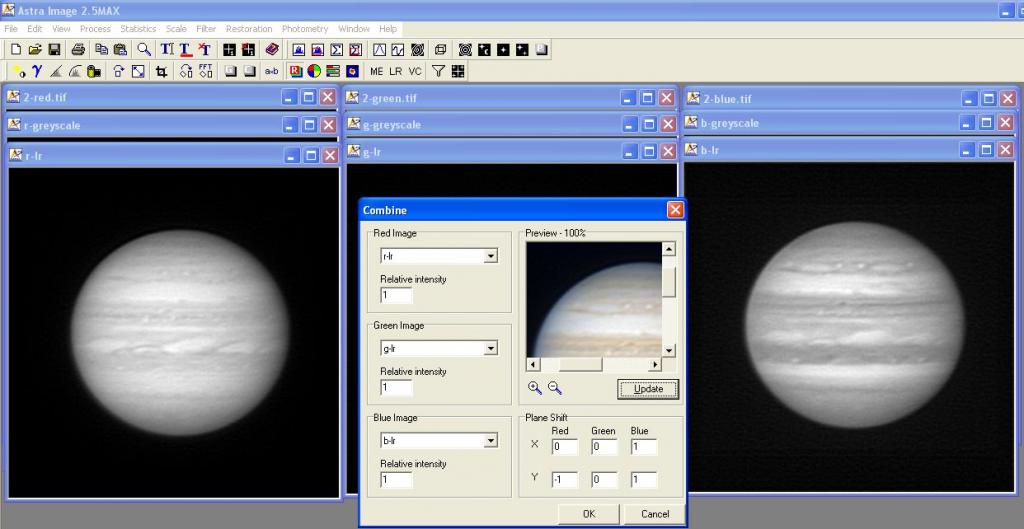Screen dimensions: 1024x529
Task: Click Green Image relative intensity field
Action: [396, 387]
